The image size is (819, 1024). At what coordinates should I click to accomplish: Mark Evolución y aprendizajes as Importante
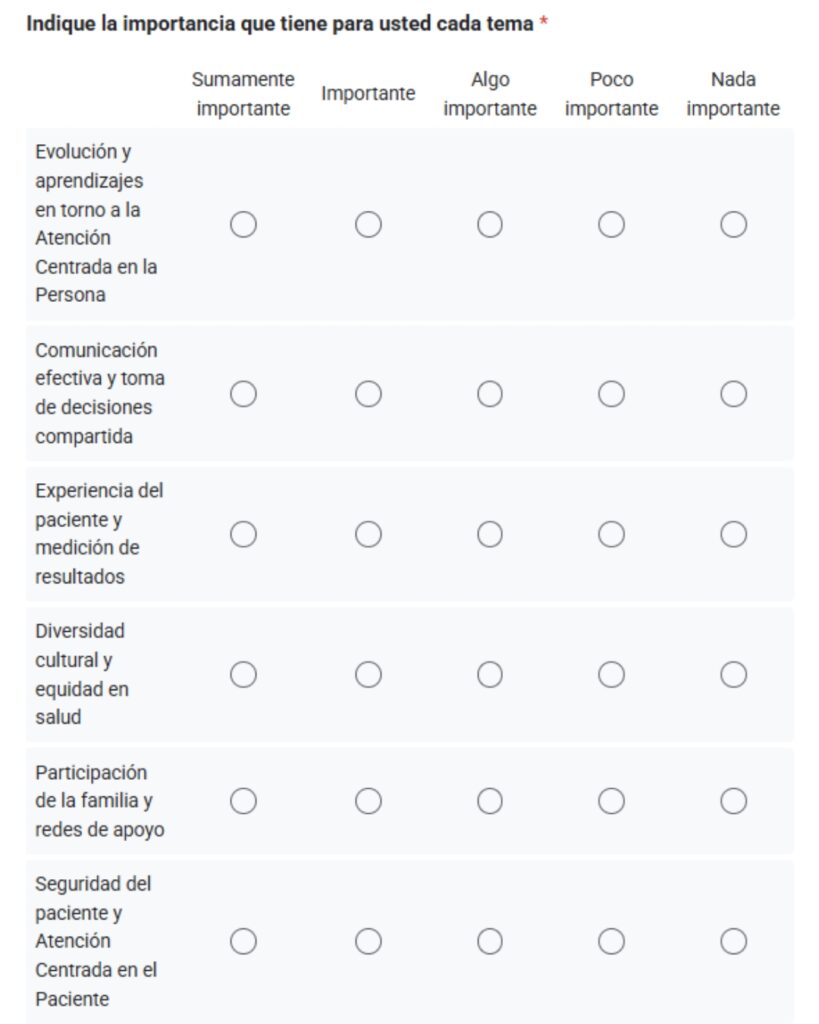click(368, 225)
